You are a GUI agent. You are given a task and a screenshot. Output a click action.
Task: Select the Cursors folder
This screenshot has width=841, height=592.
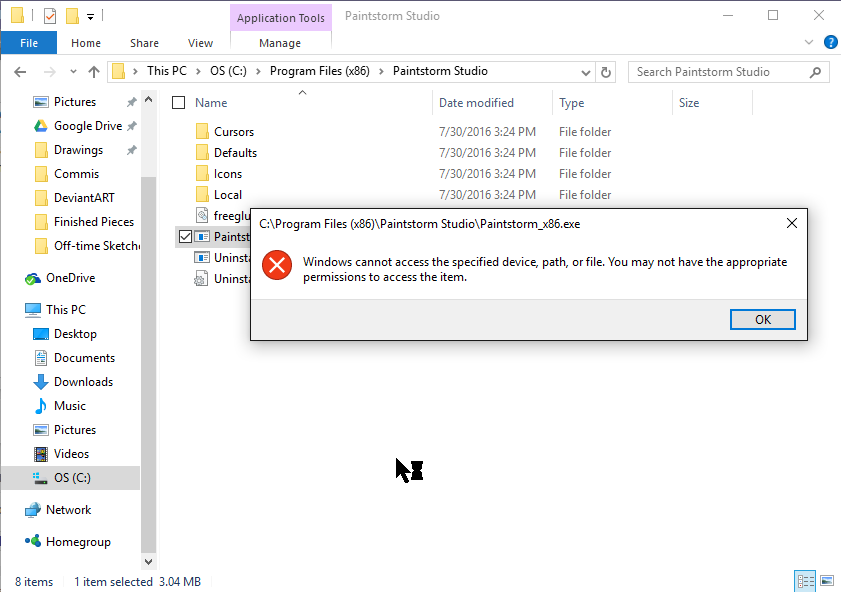(x=234, y=131)
